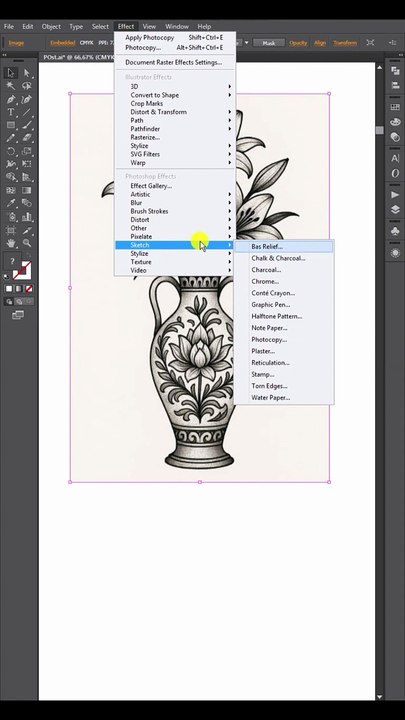Open the Layers panel icon

[395, 210]
